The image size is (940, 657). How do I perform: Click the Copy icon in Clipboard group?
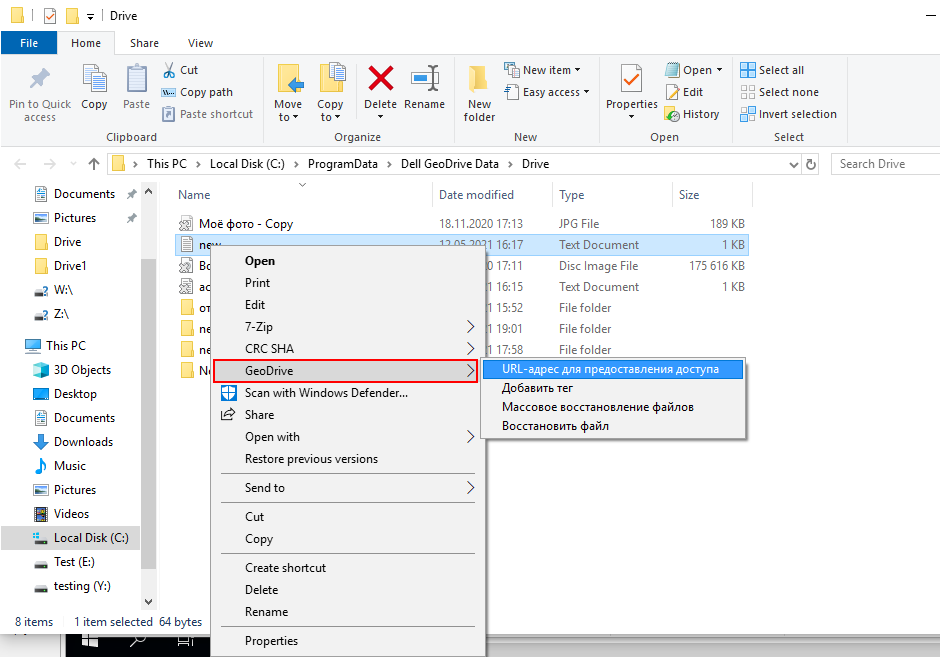tap(94, 80)
